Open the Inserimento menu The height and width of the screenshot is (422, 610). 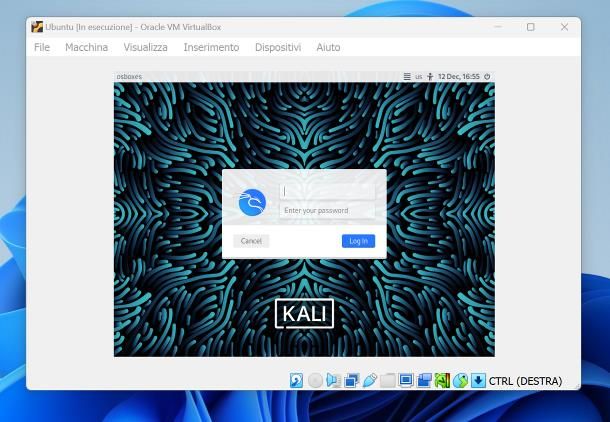pos(211,47)
